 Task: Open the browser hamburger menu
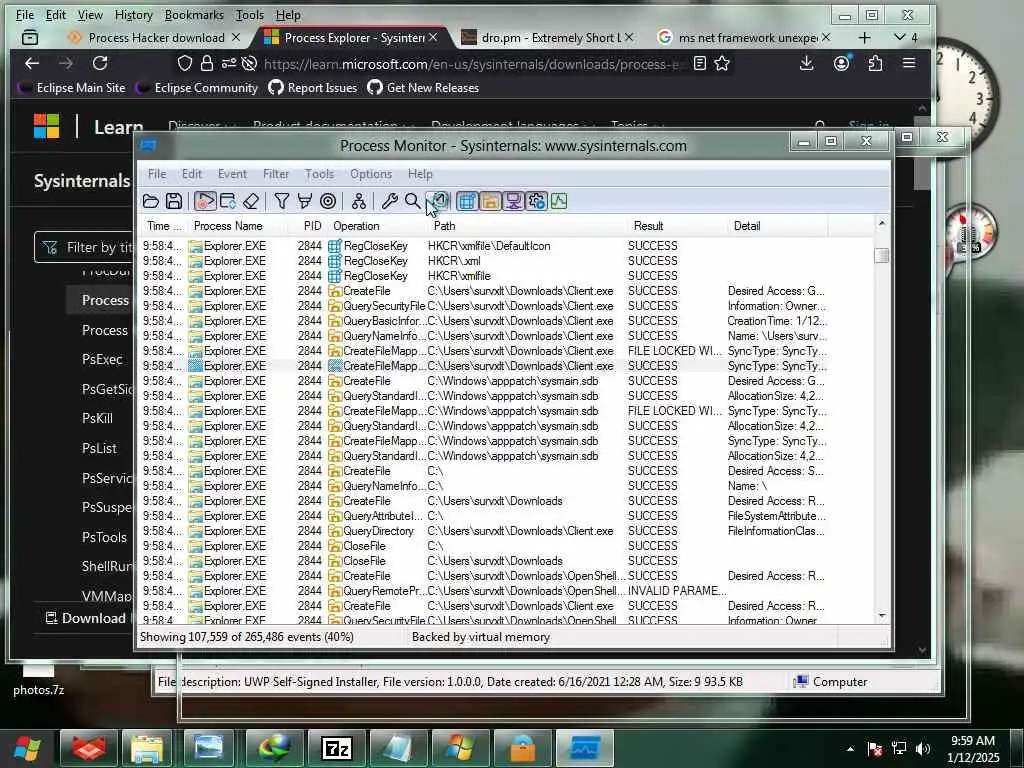(x=909, y=63)
